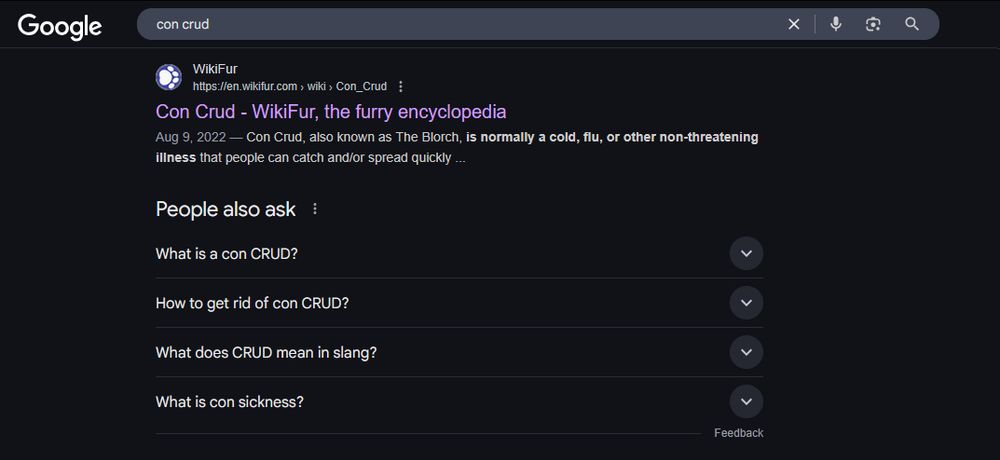This screenshot has height=460, width=1000.
Task: Expand the "What is con sickness?" question
Action: coord(746,402)
